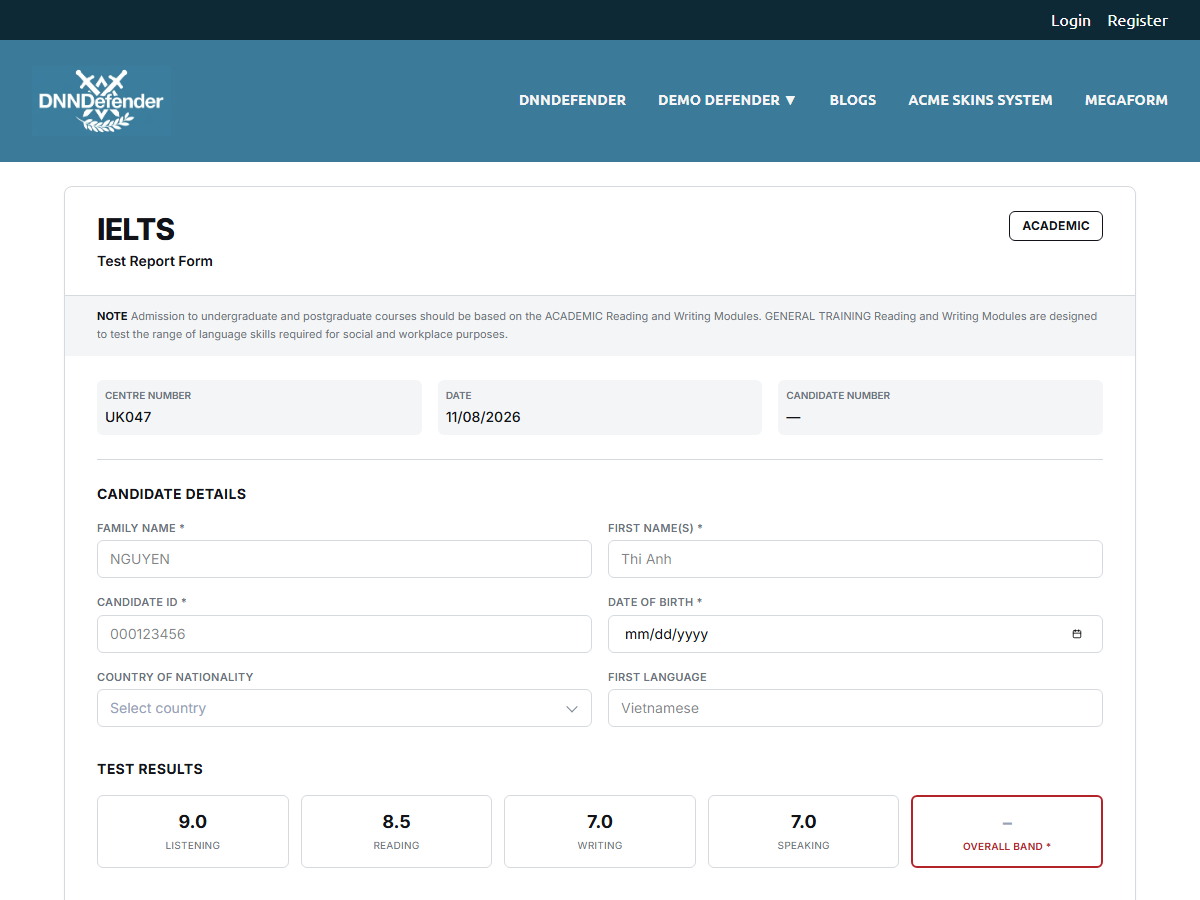Select the Listening score 9.0 box

193,831
